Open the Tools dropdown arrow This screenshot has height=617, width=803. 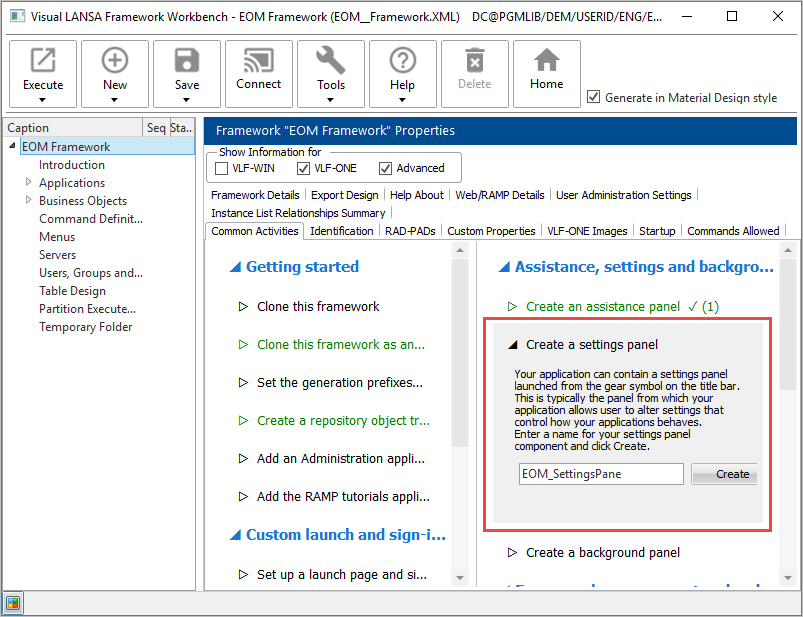pos(330,100)
